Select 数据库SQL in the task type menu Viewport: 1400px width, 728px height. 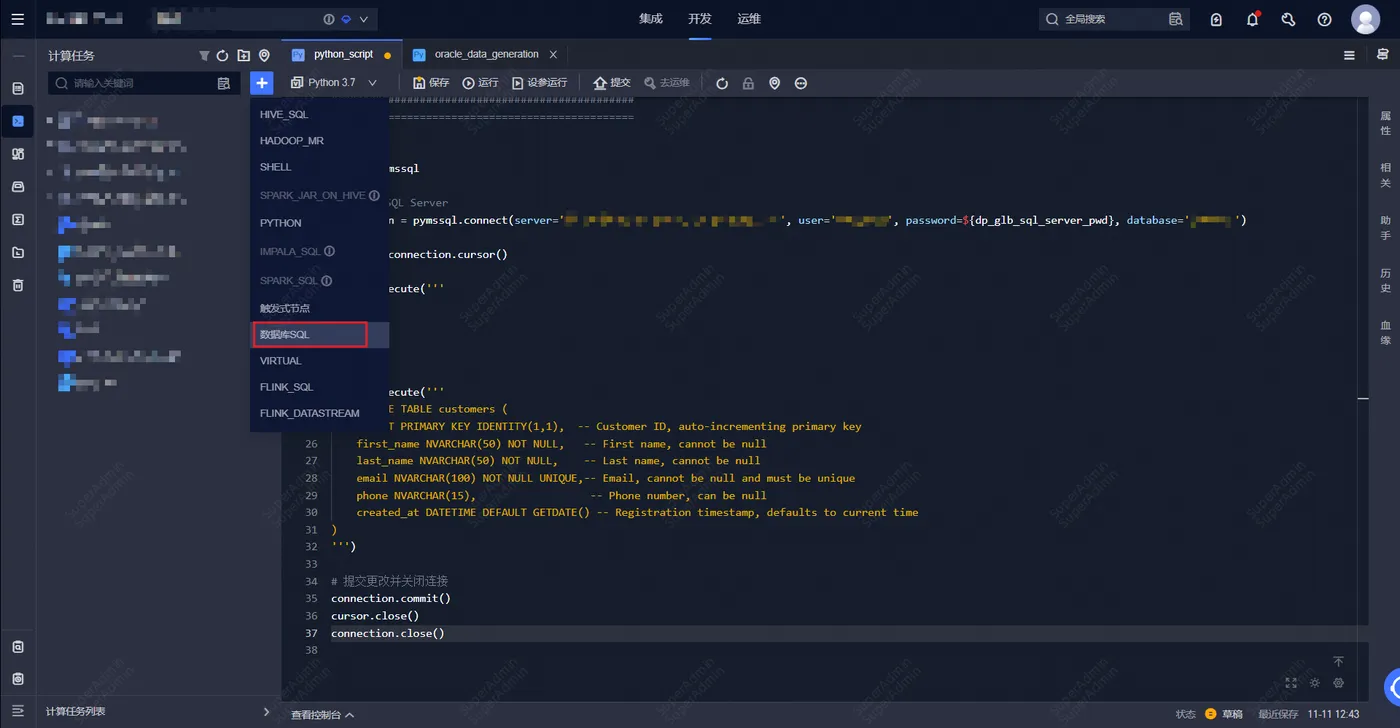319,335
